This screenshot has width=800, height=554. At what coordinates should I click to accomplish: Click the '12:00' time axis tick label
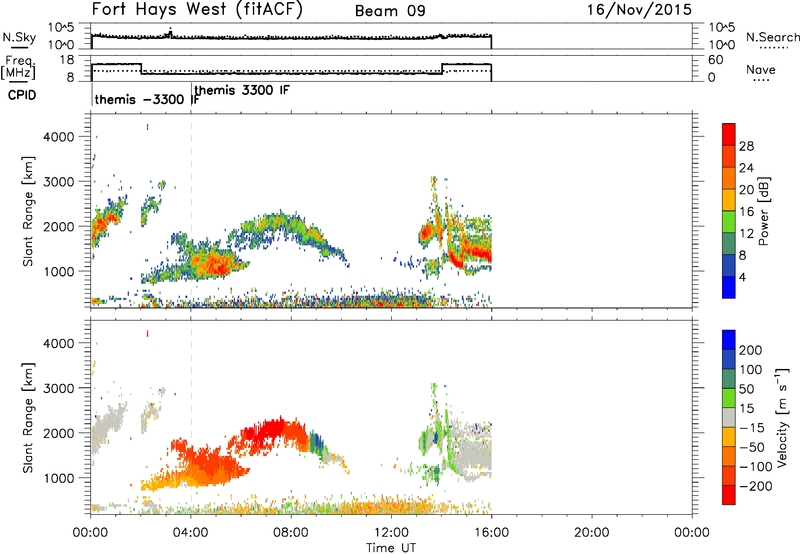[391, 533]
